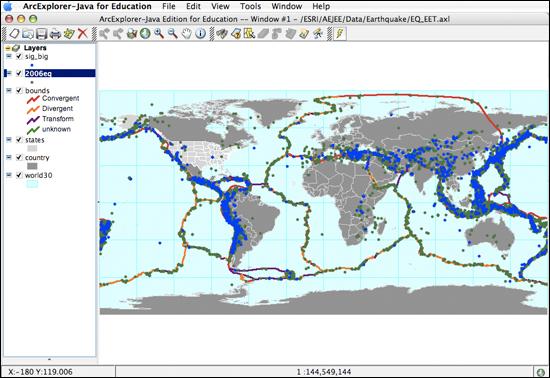Click the Previous Extent arrow icon
The height and width of the screenshot is (378, 550).
click(x=104, y=34)
